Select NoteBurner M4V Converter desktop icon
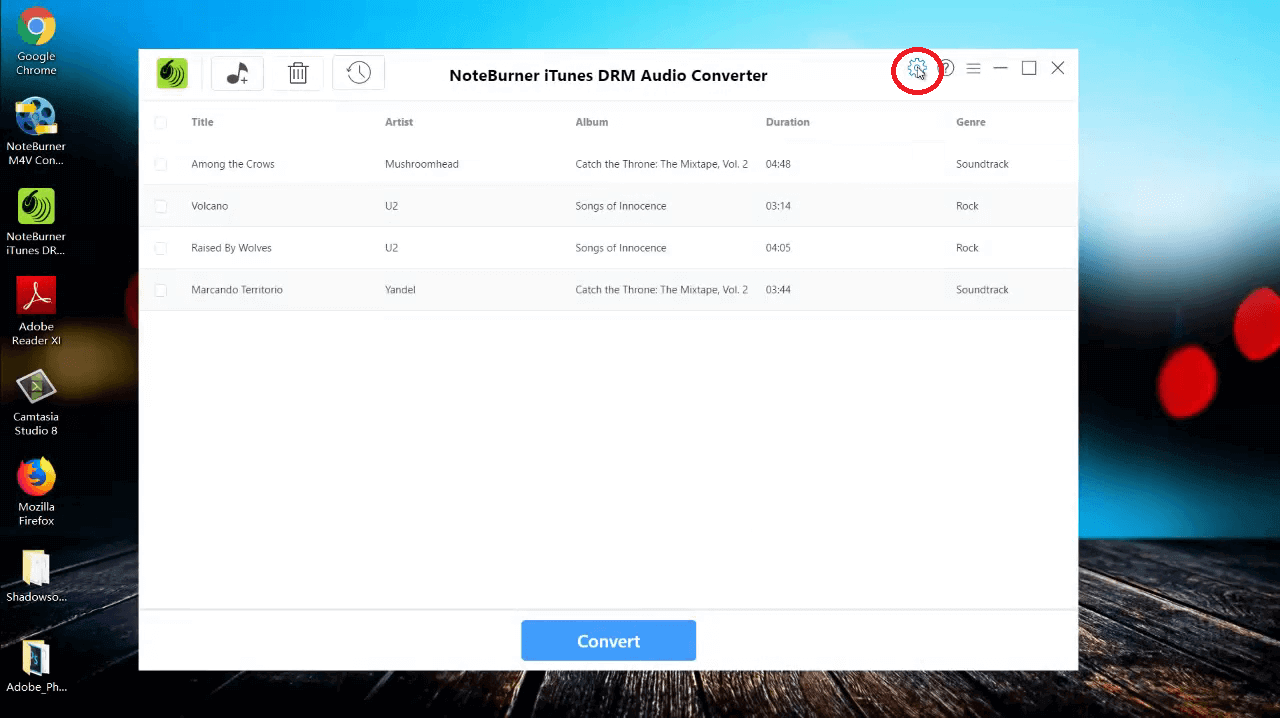This screenshot has width=1280, height=718. pos(36,131)
